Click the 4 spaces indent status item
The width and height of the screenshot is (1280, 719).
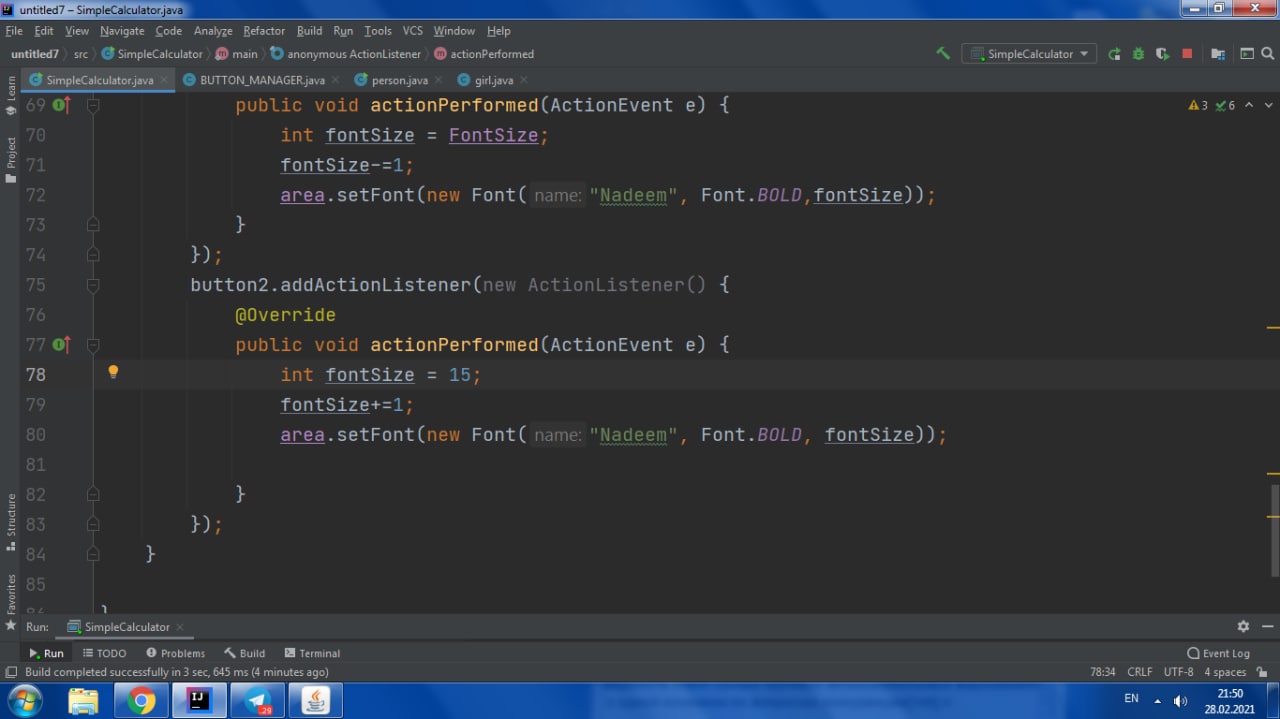click(1225, 672)
